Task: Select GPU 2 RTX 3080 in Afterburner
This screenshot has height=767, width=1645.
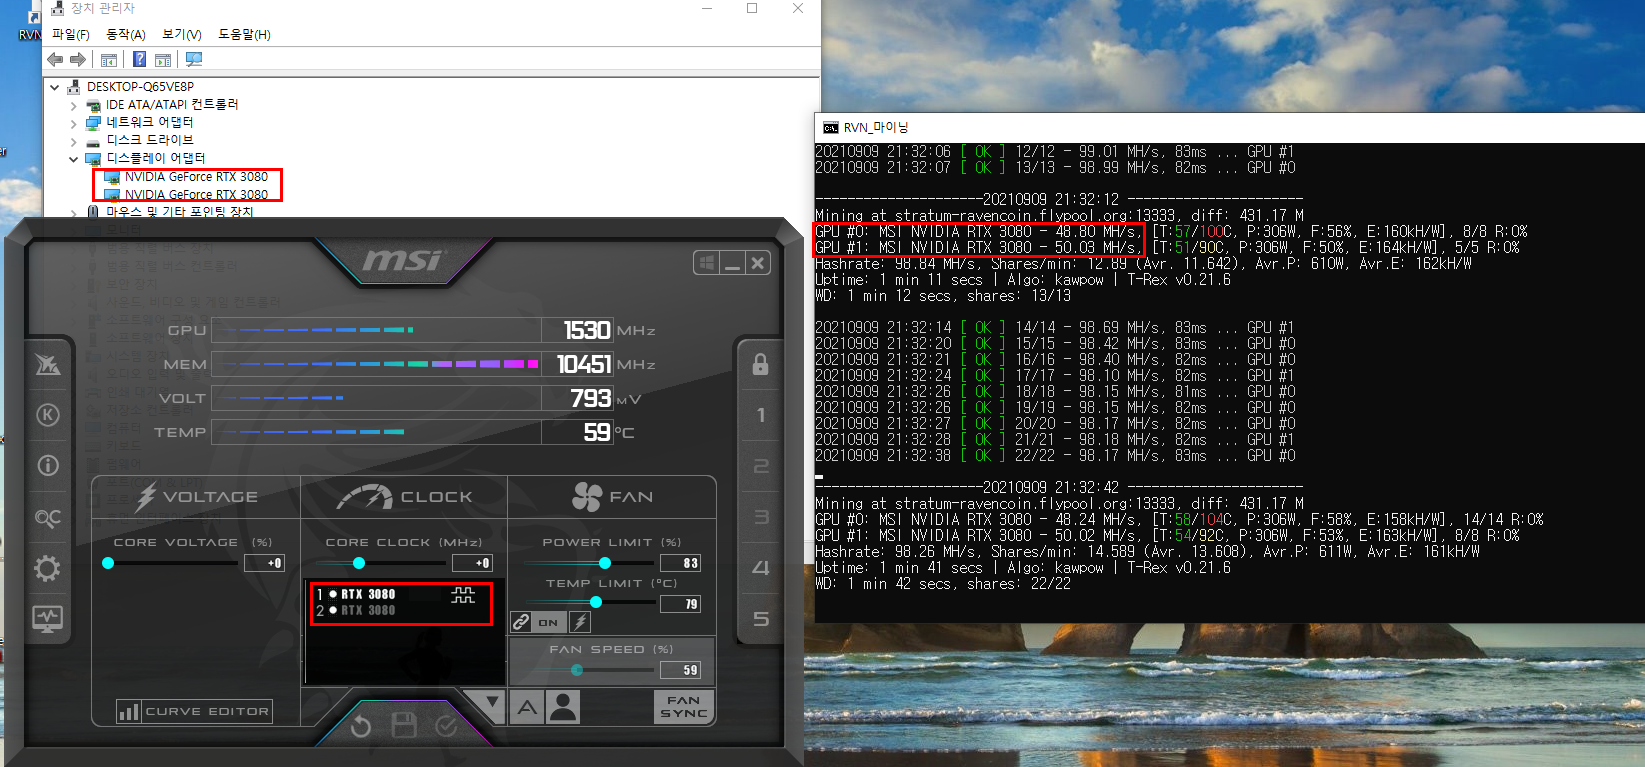Action: point(367,610)
